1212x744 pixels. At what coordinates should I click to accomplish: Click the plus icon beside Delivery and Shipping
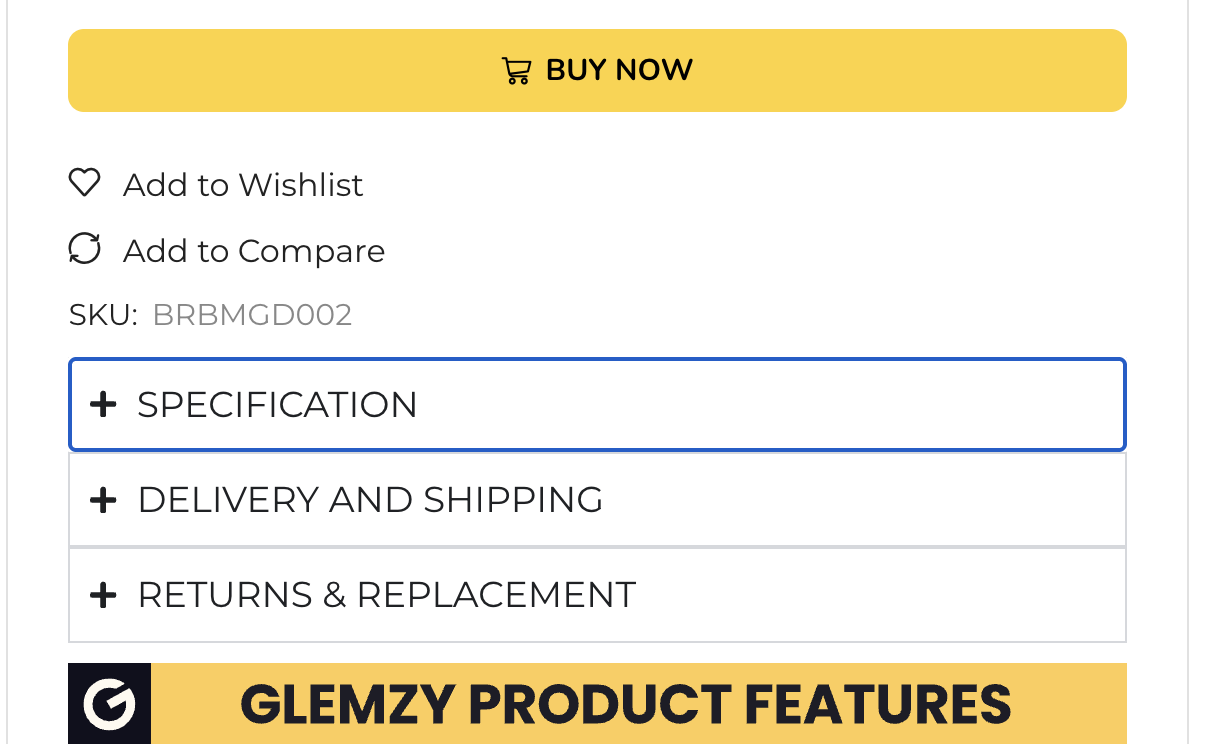pos(103,499)
